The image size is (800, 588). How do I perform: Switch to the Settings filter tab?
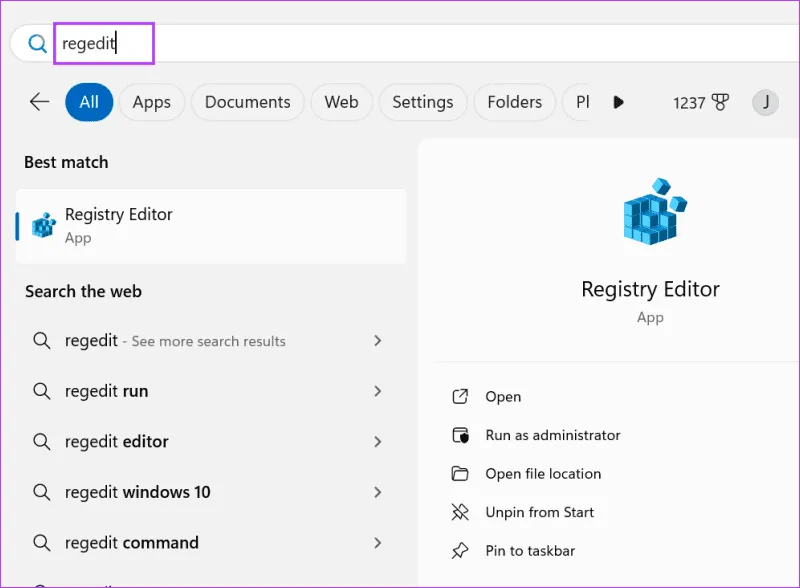(x=422, y=102)
